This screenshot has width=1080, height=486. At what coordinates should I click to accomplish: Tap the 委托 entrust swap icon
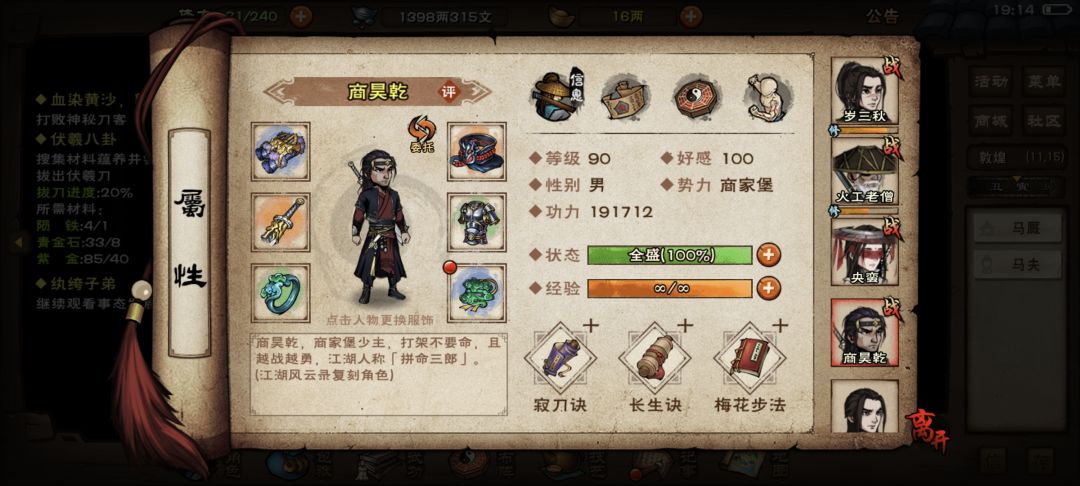[x=419, y=133]
